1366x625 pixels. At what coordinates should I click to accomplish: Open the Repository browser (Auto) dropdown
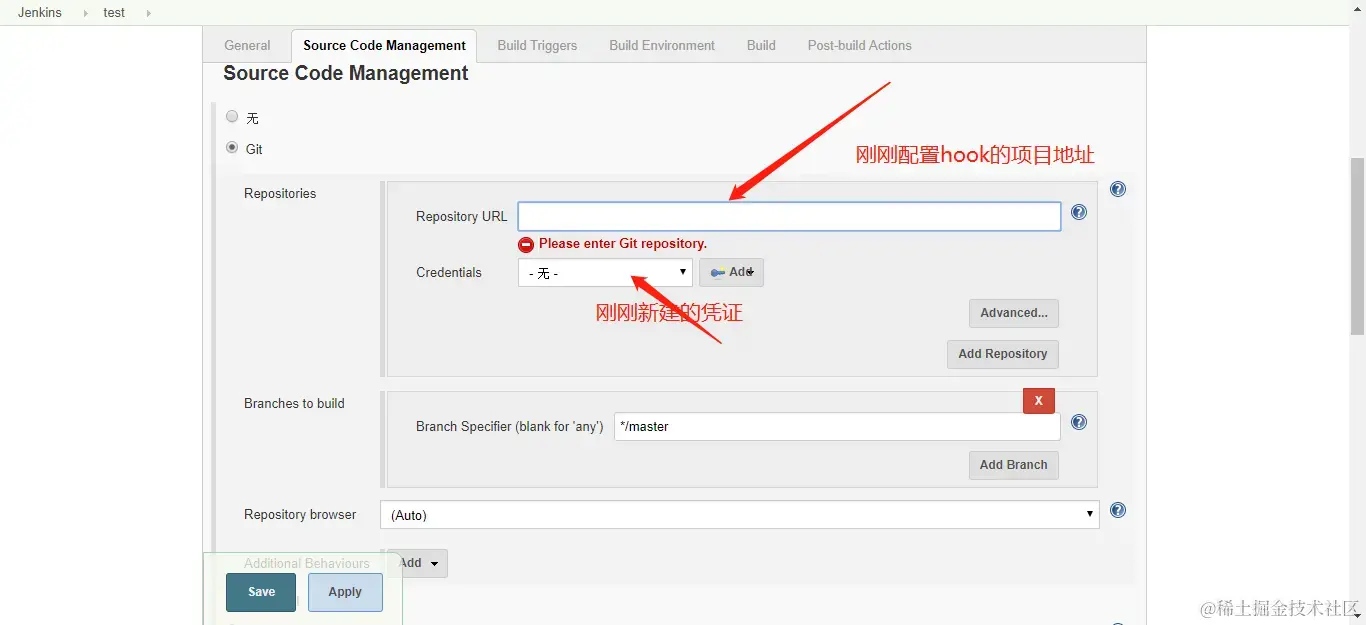tap(739, 514)
